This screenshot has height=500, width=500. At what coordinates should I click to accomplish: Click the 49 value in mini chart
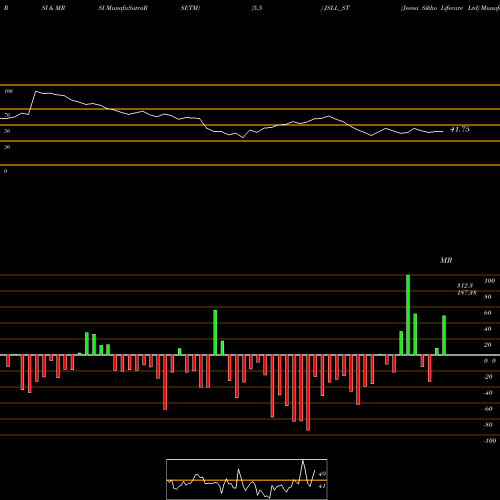click(x=322, y=474)
